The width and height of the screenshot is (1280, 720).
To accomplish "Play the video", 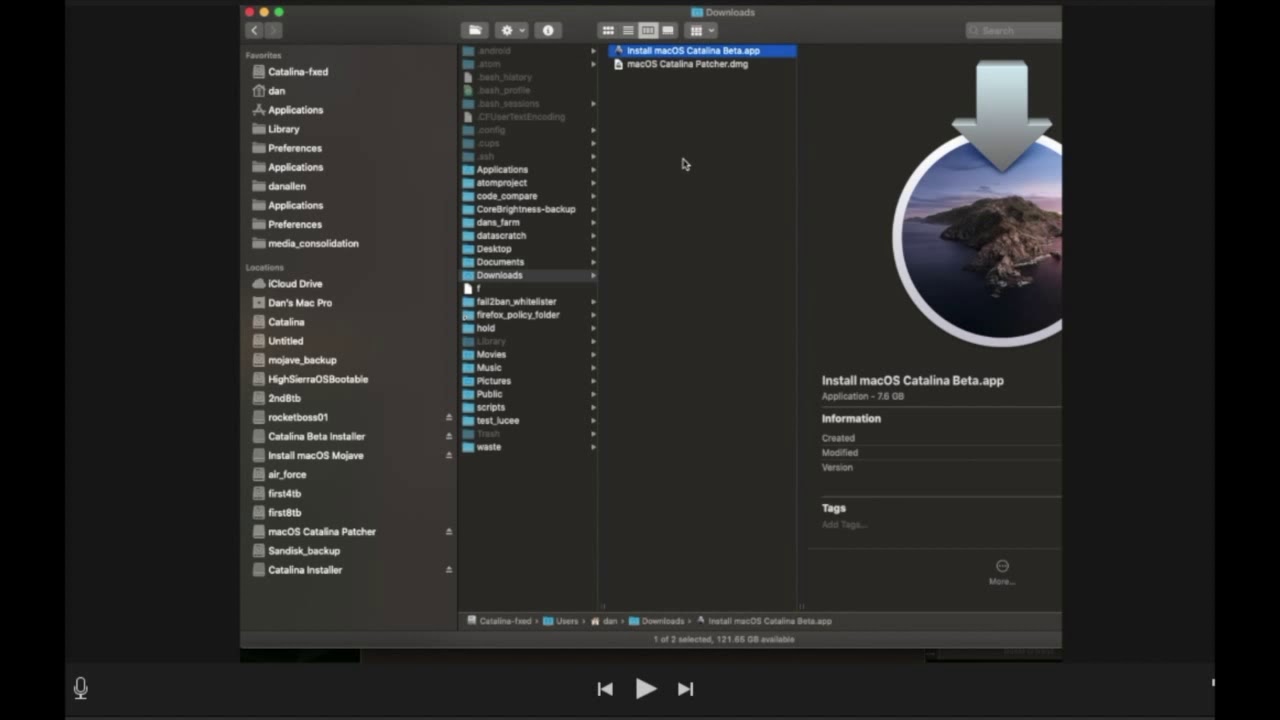I will click(x=646, y=688).
